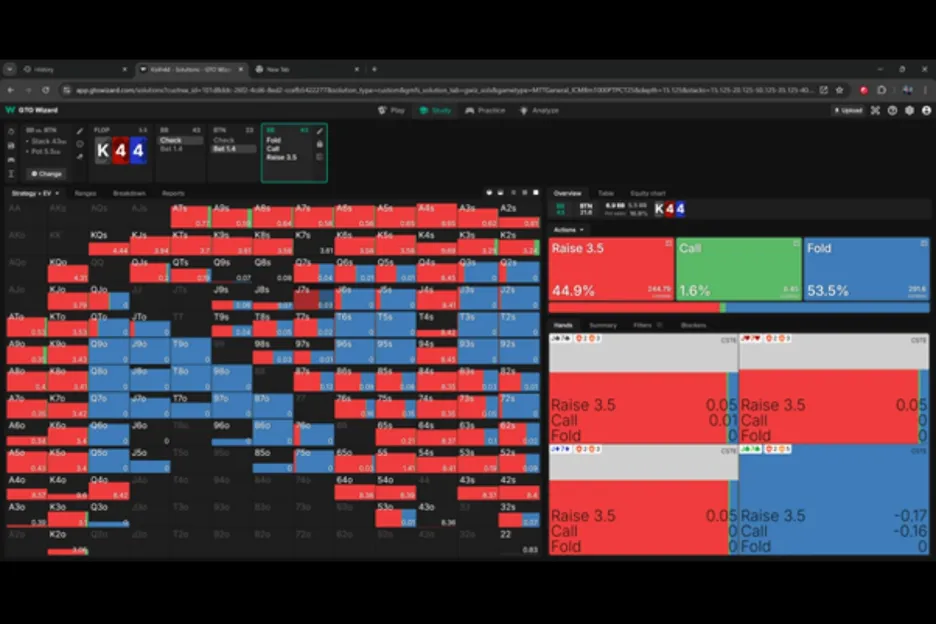Open the Actions dropdown

click(566, 230)
